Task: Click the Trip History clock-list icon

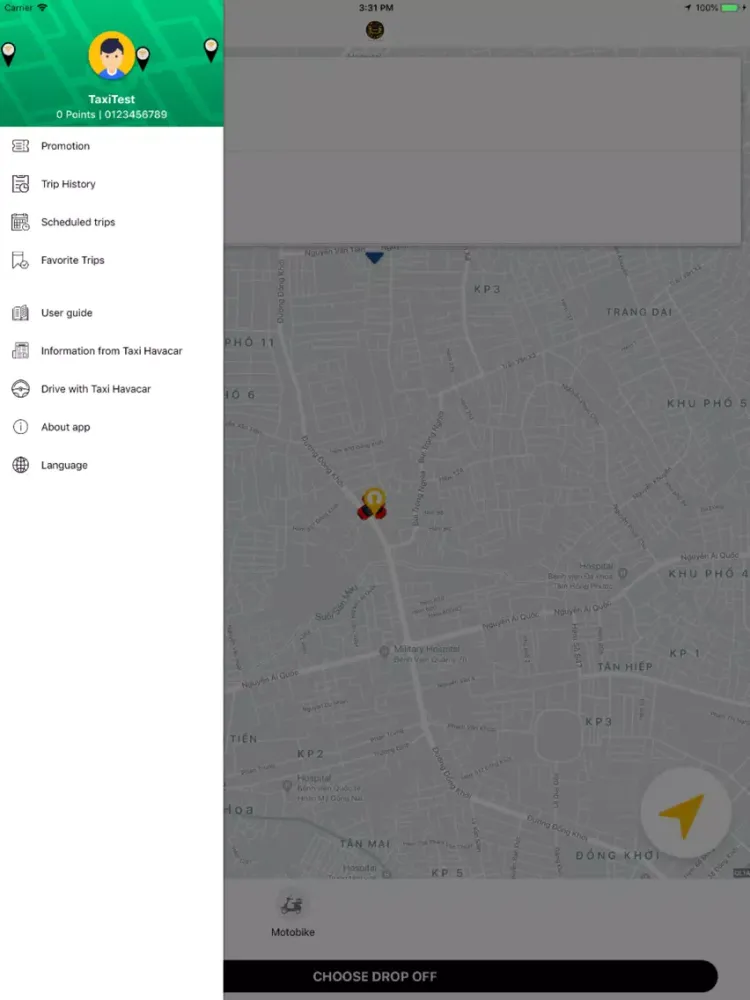Action: [x=20, y=184]
